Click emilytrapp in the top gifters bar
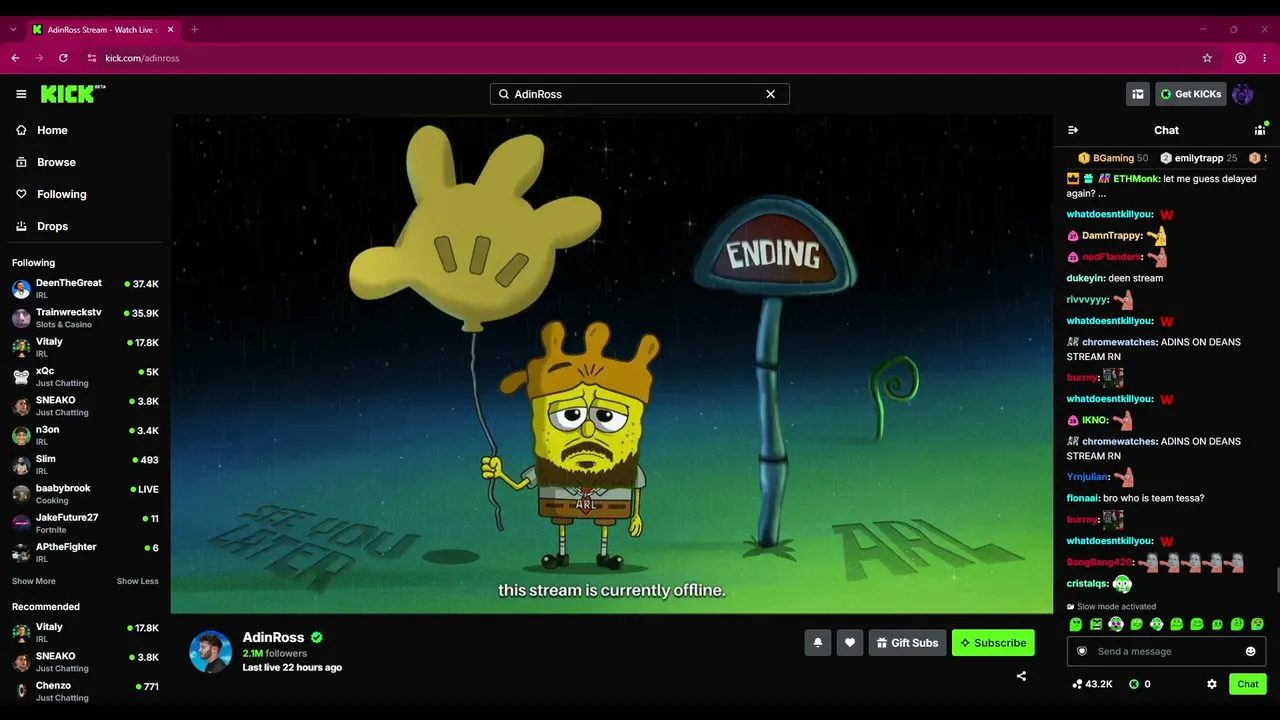This screenshot has width=1280, height=720. tap(1198, 158)
